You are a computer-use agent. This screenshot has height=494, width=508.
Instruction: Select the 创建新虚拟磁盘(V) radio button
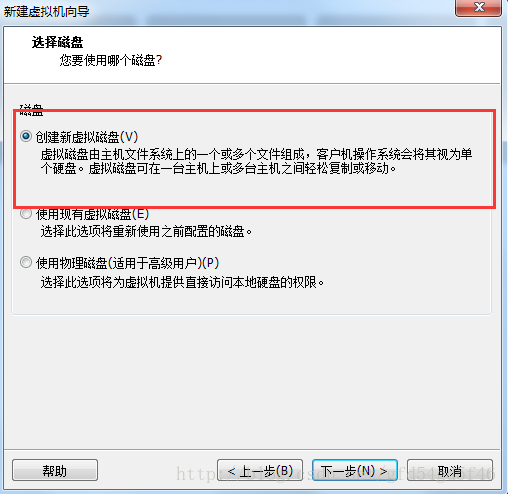pos(26,136)
